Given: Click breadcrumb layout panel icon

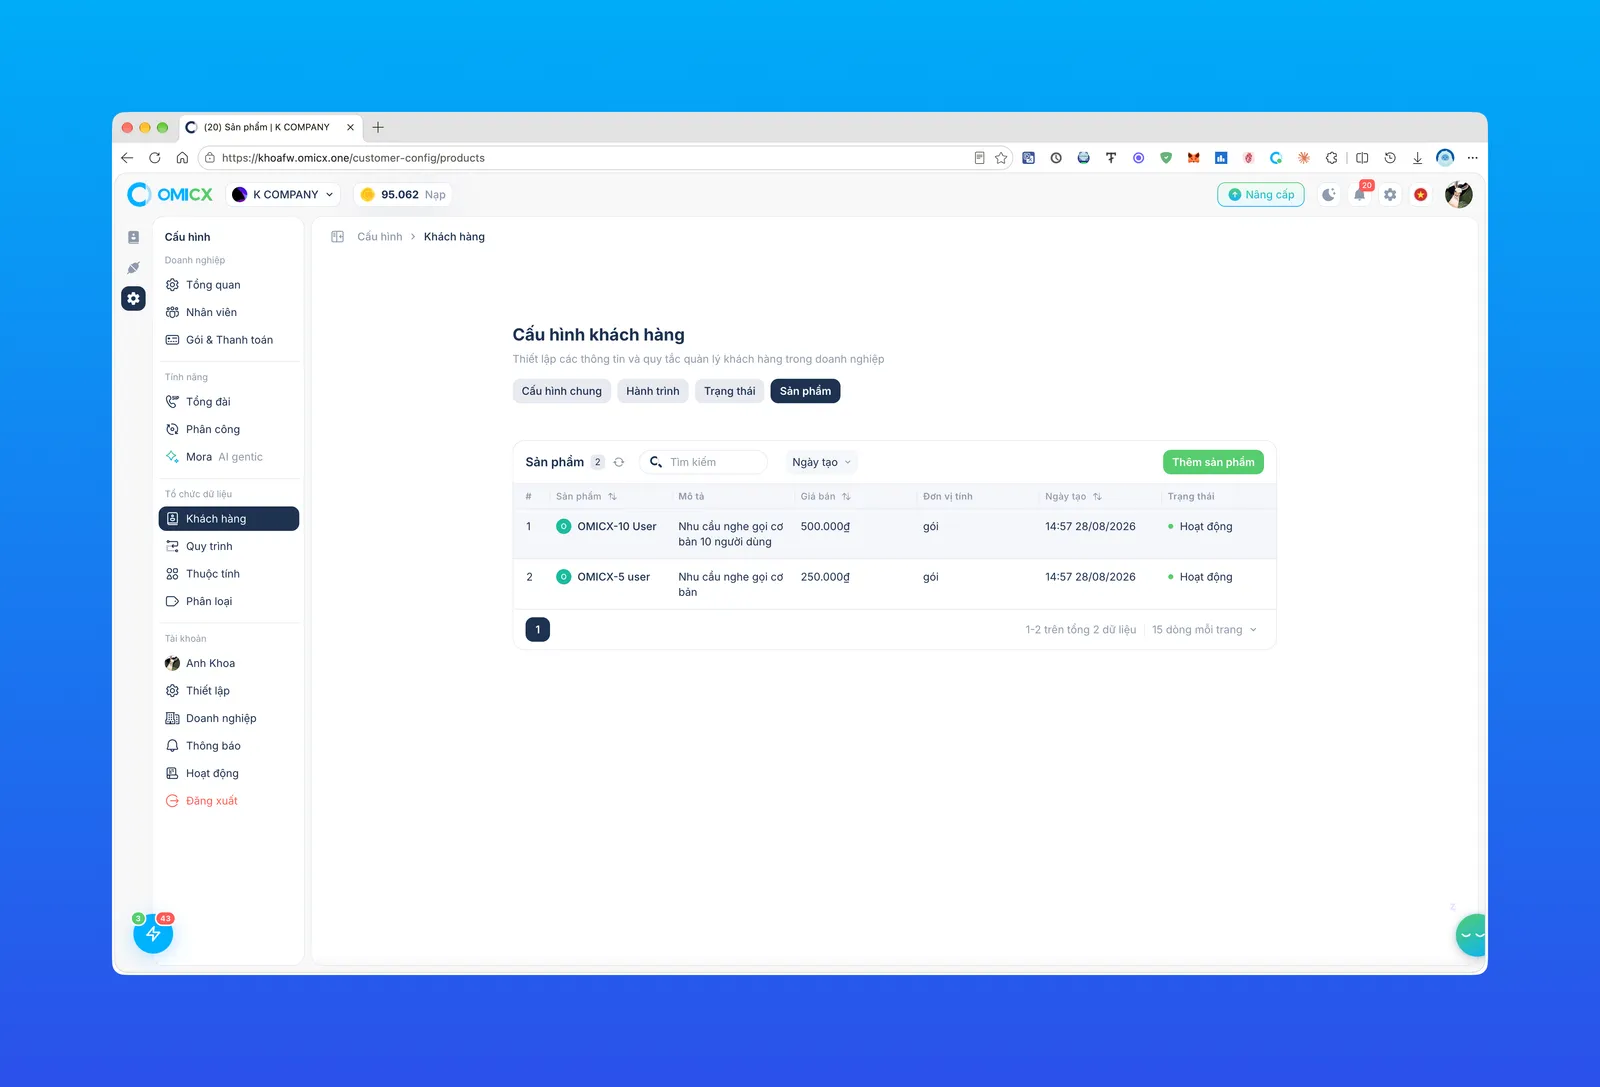Looking at the screenshot, I should pyautogui.click(x=338, y=237).
